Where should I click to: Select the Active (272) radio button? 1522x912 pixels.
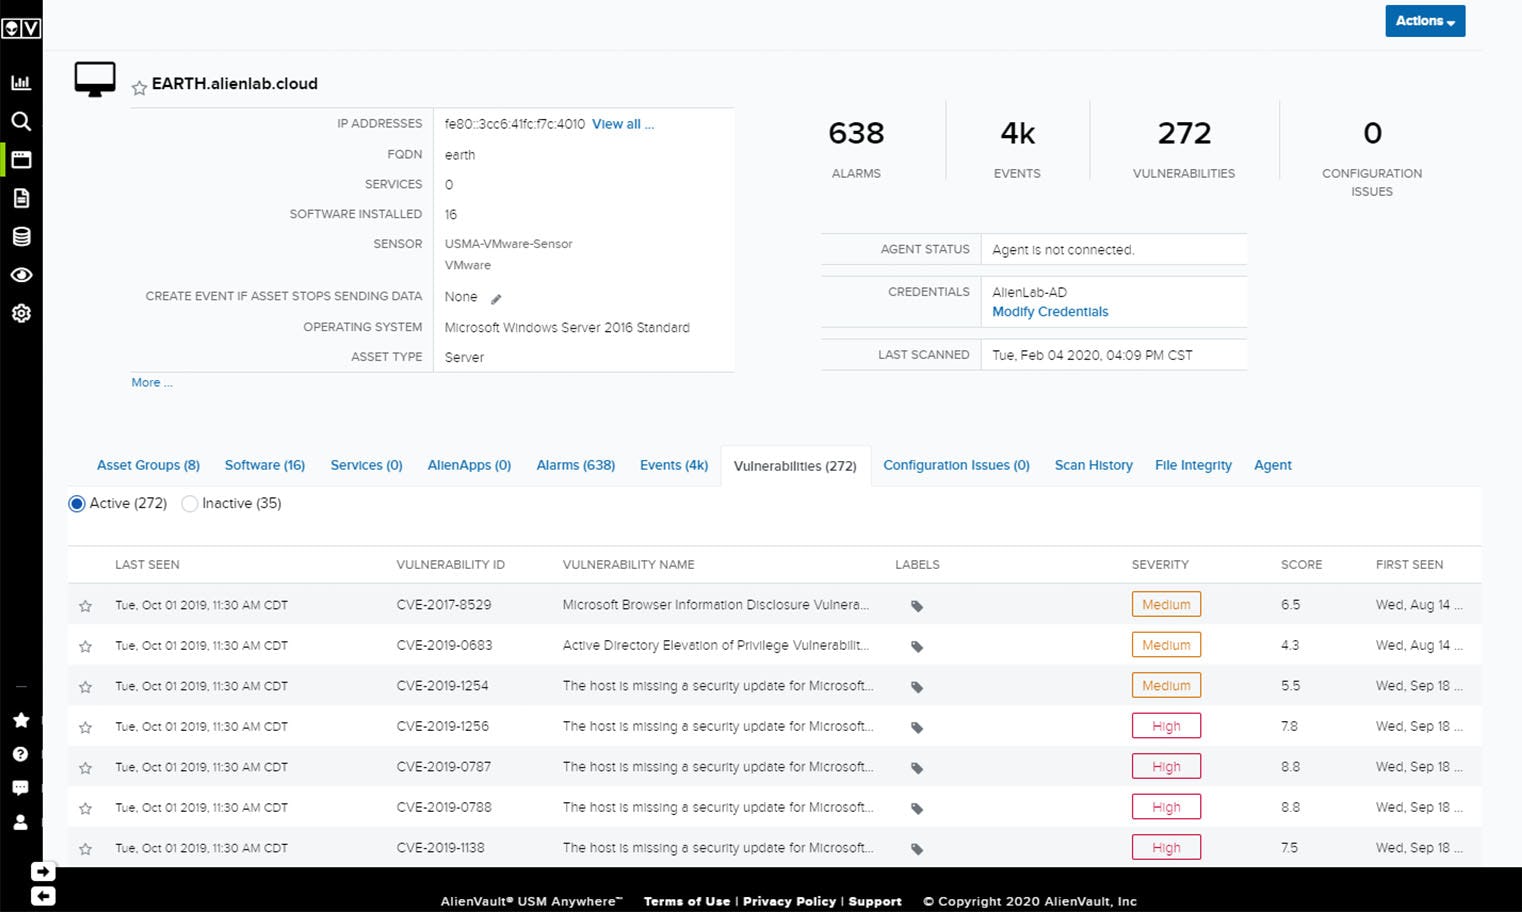point(77,504)
